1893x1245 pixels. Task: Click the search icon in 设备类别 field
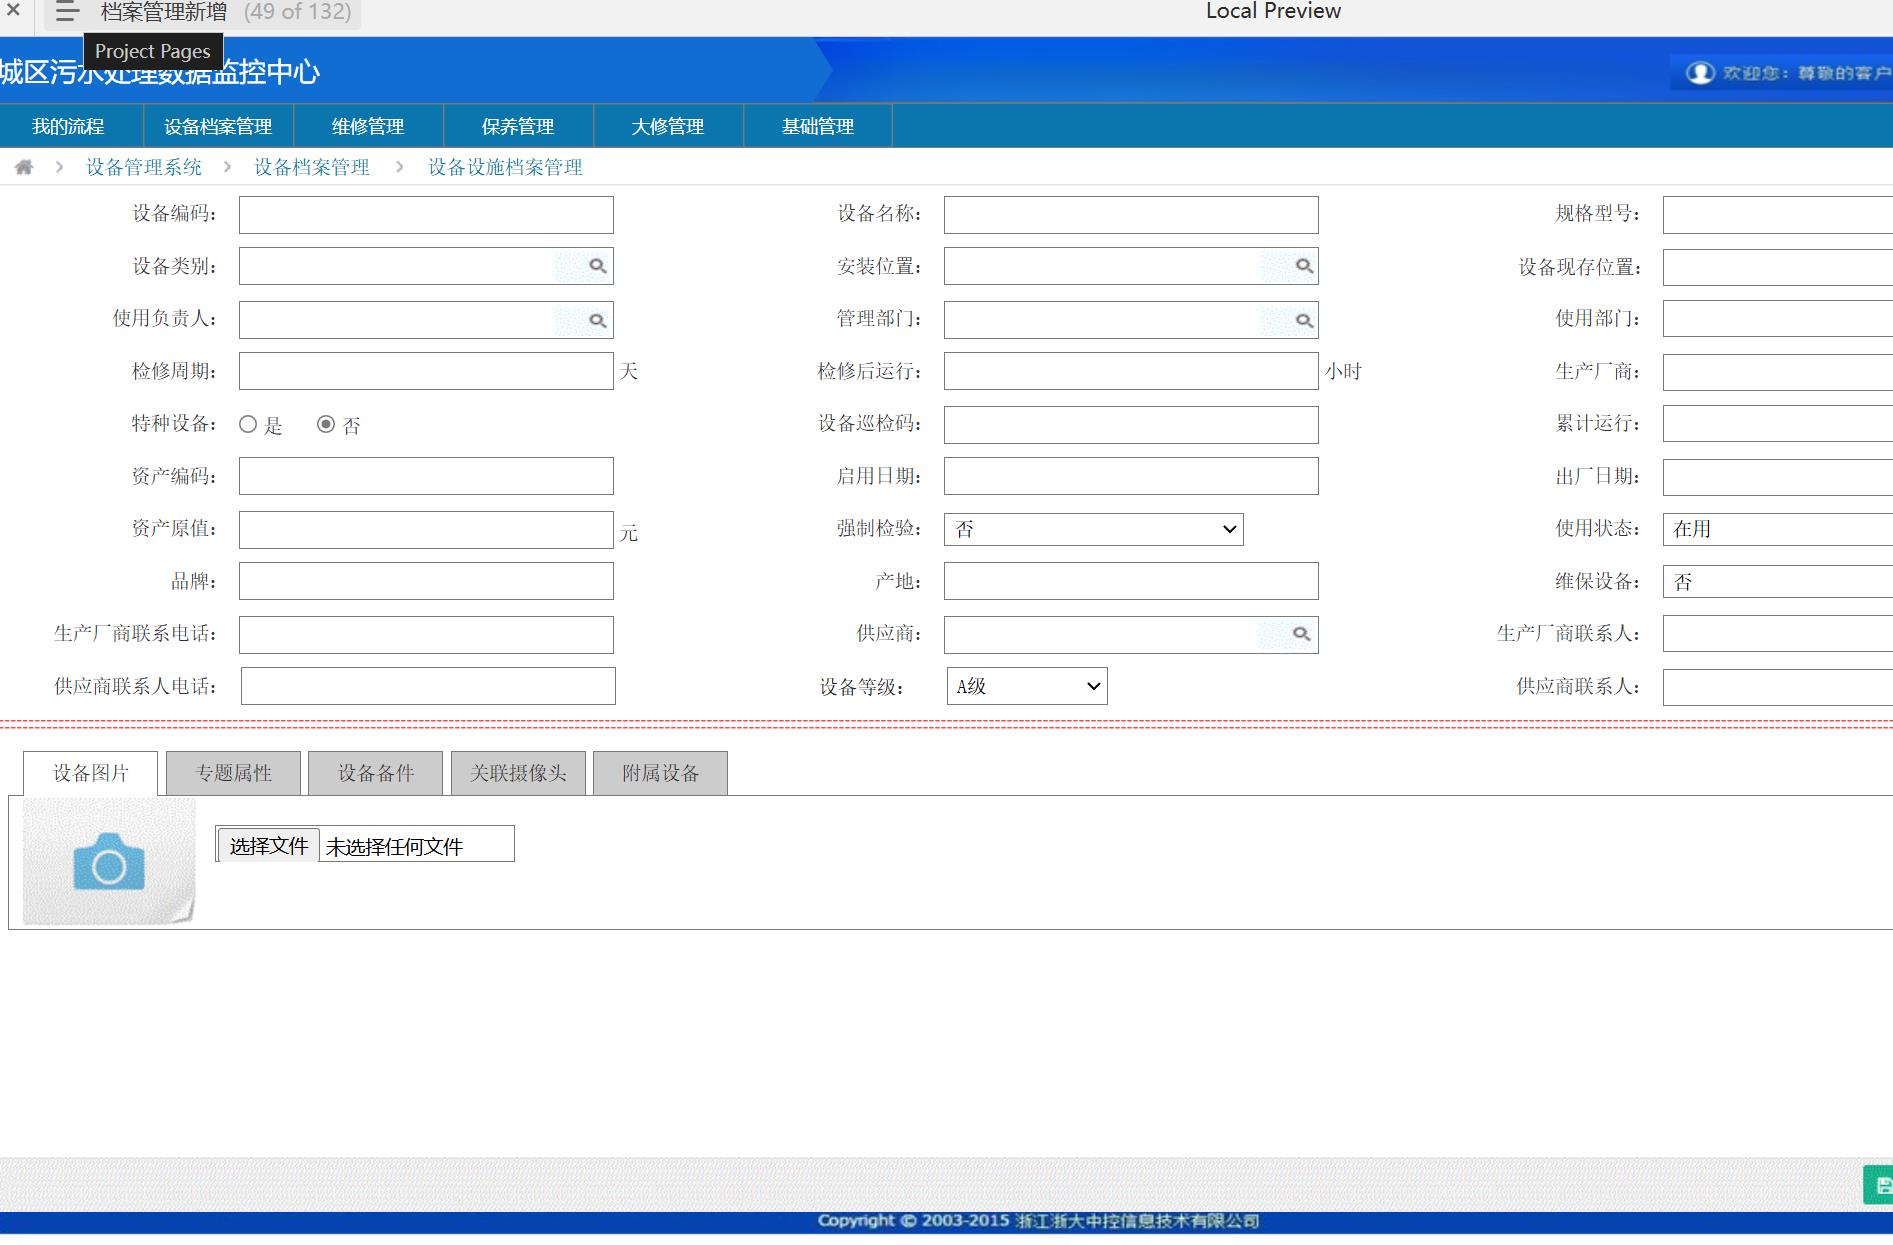[597, 266]
